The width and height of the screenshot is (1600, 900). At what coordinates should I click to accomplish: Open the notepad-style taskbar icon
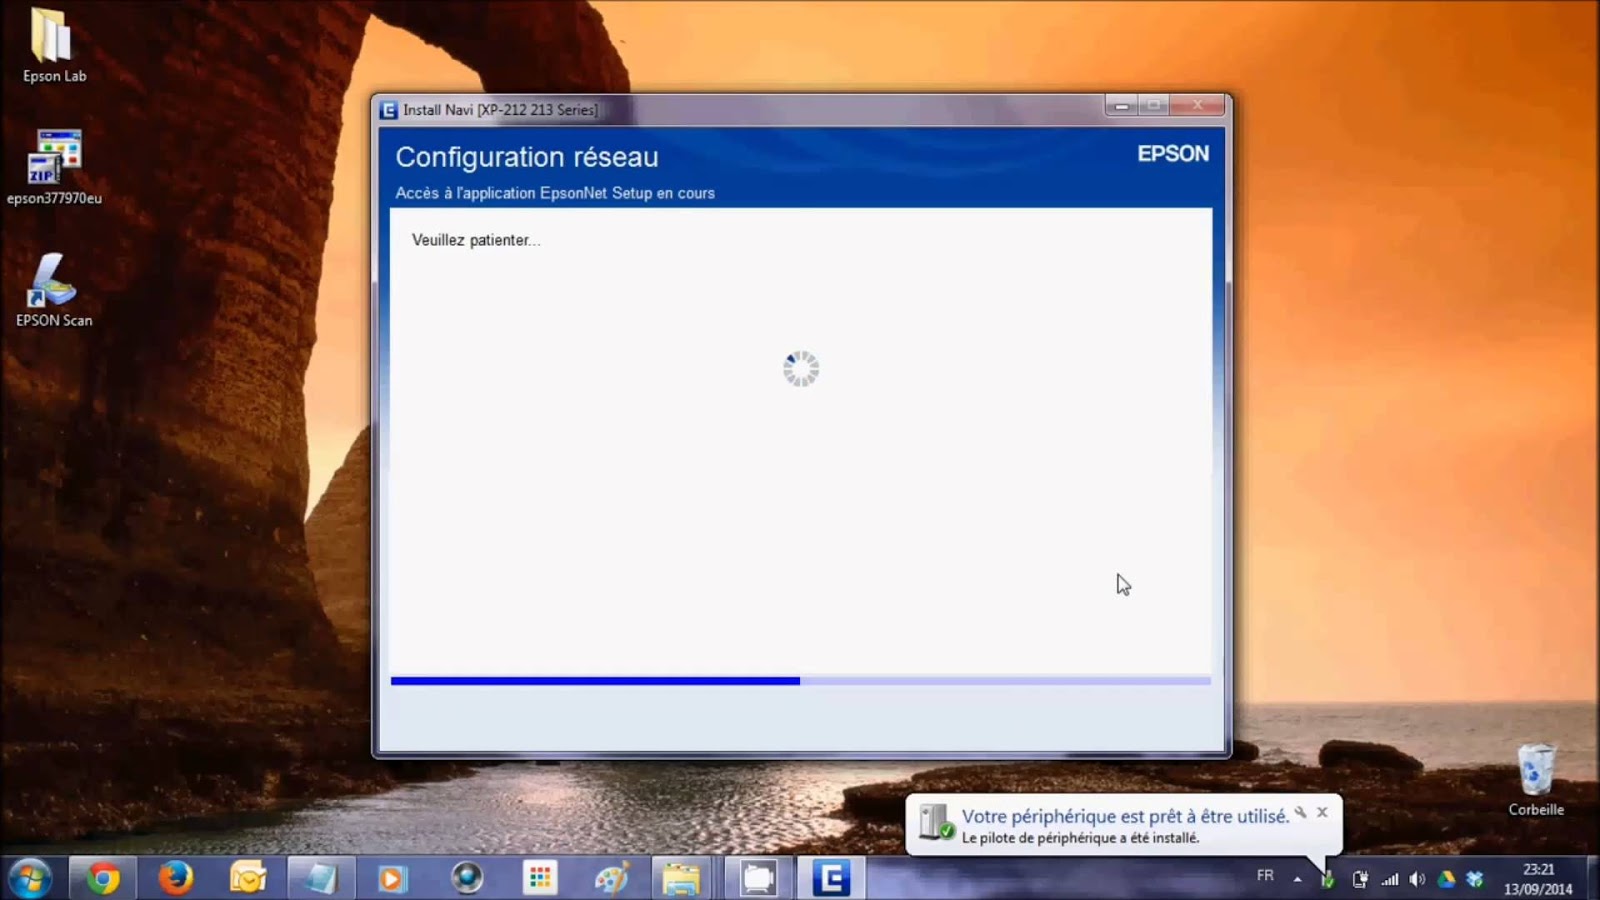point(320,879)
